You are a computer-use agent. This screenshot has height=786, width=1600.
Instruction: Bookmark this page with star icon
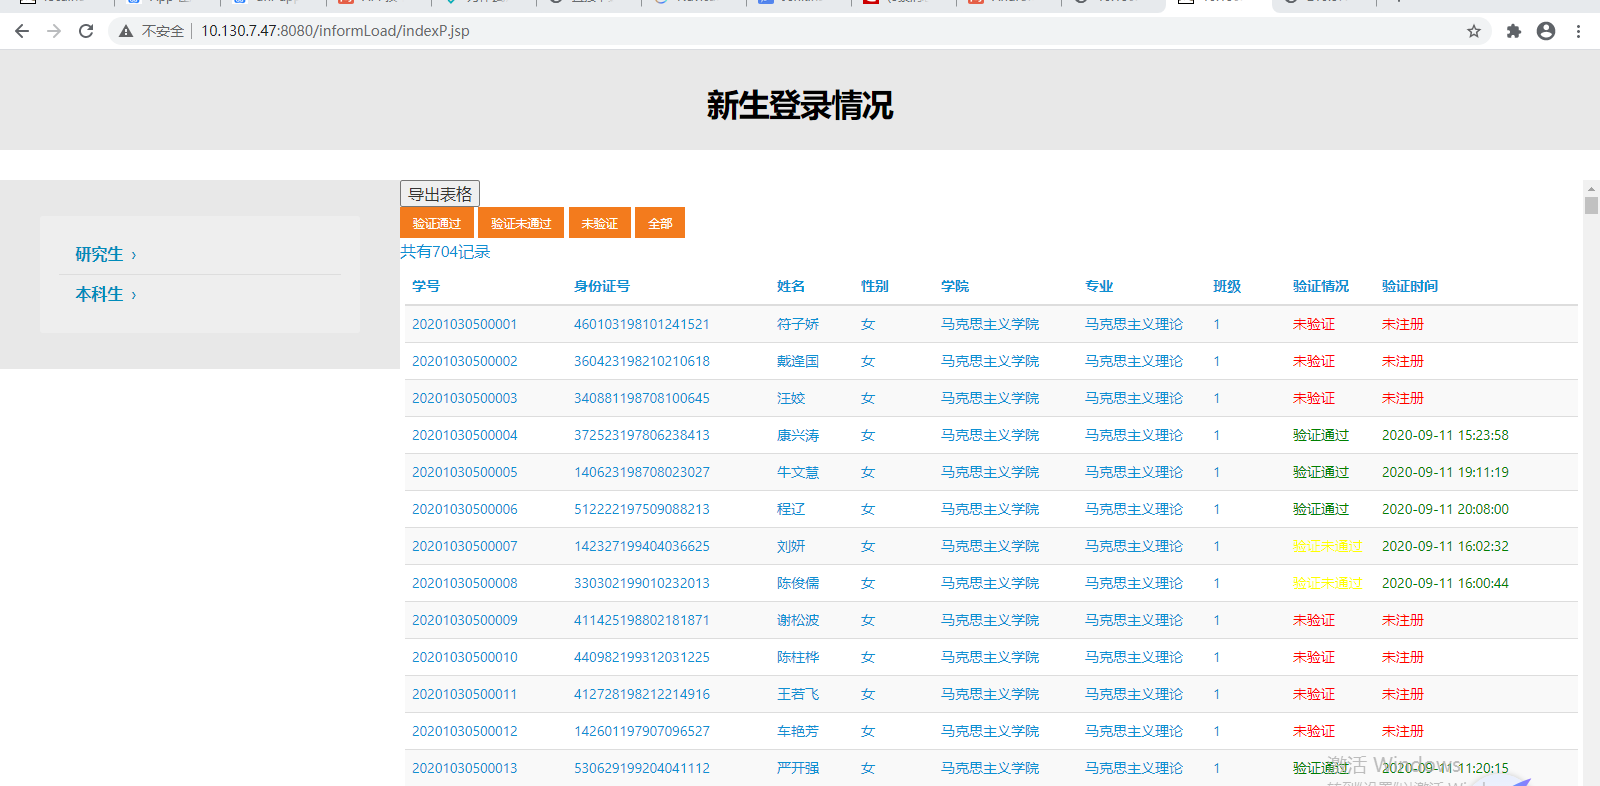pyautogui.click(x=1474, y=31)
